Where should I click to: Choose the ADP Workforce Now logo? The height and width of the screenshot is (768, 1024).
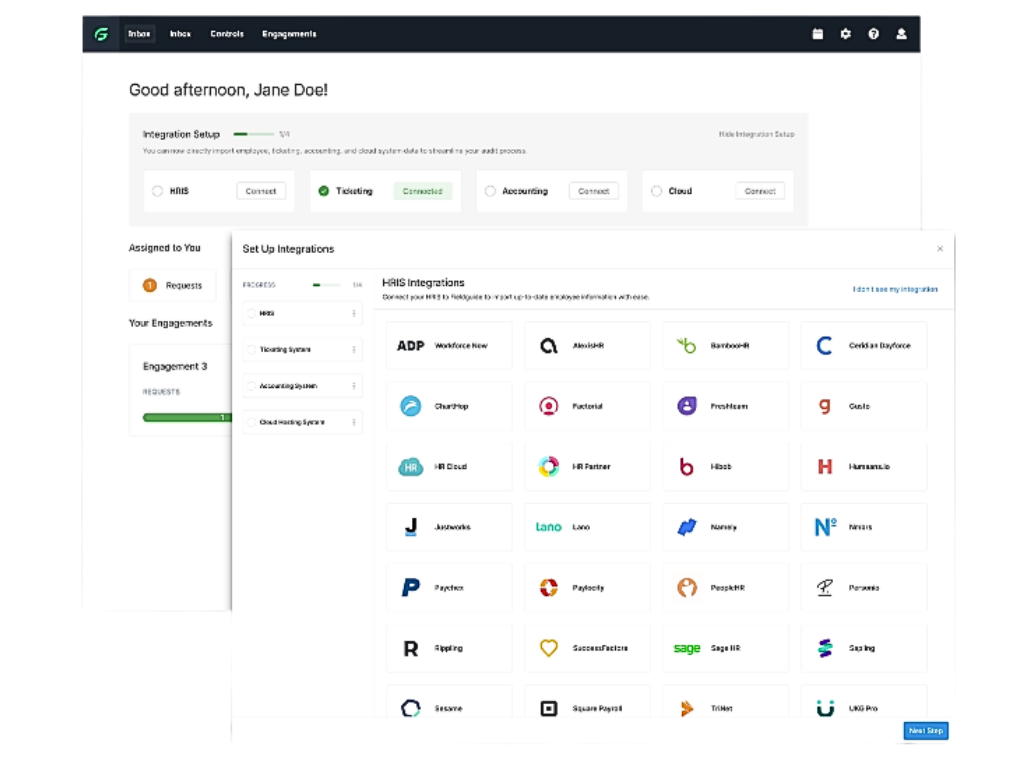[x=410, y=346]
